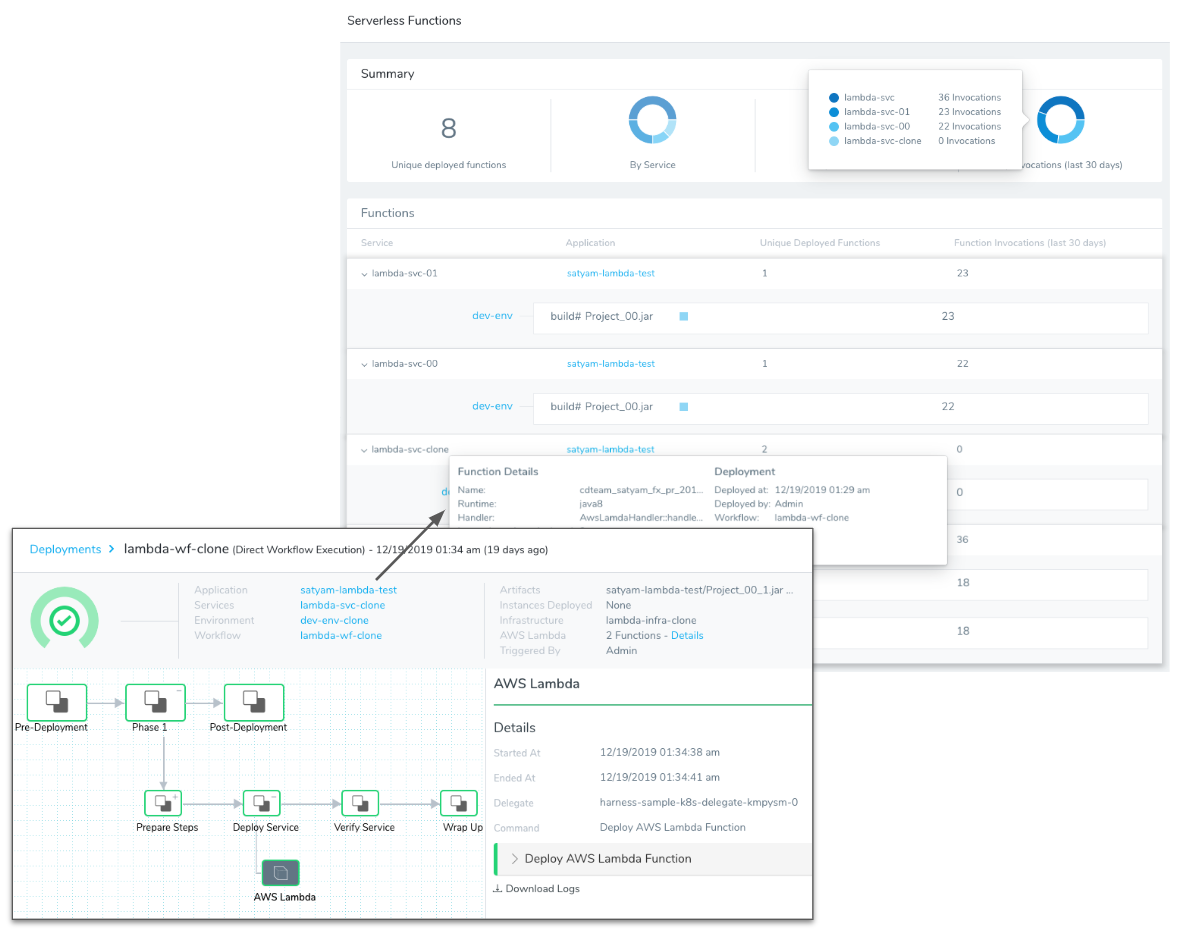Click blue square swatch in lambda-svc-00 build row
This screenshot has width=1180, height=932.
pos(684,407)
